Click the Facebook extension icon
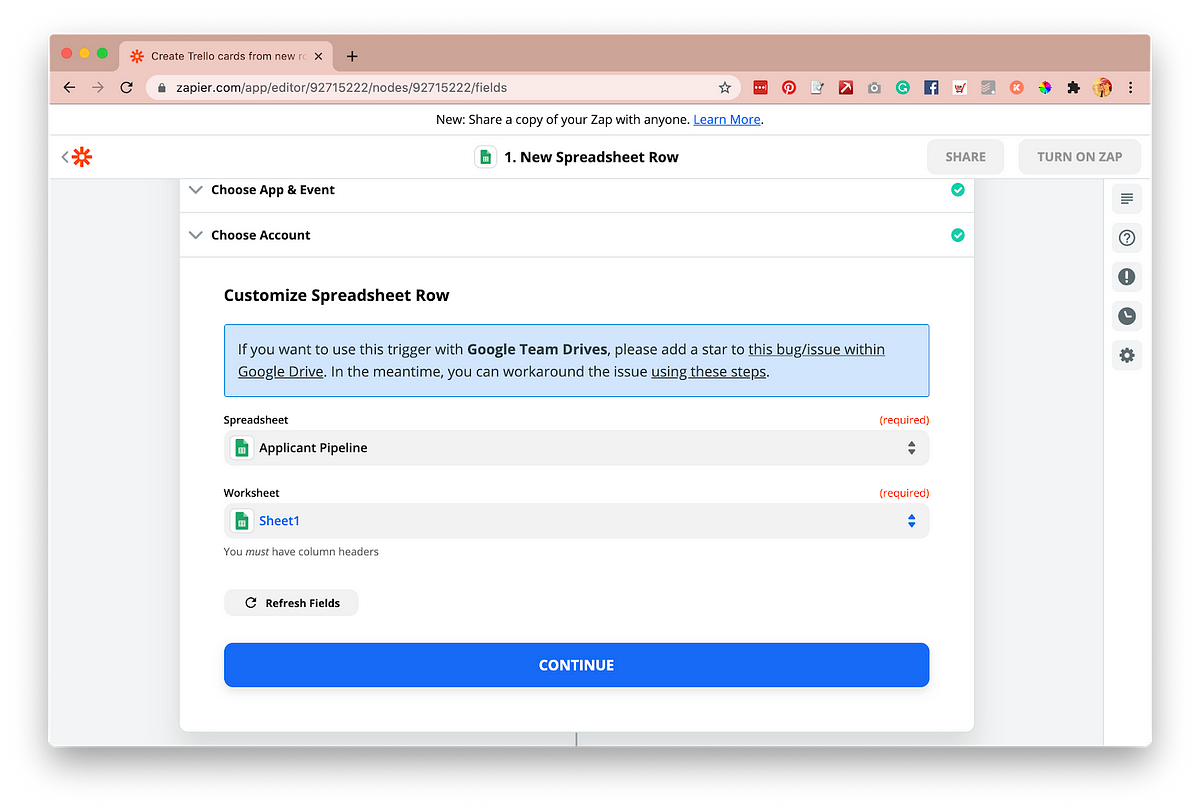 point(931,88)
